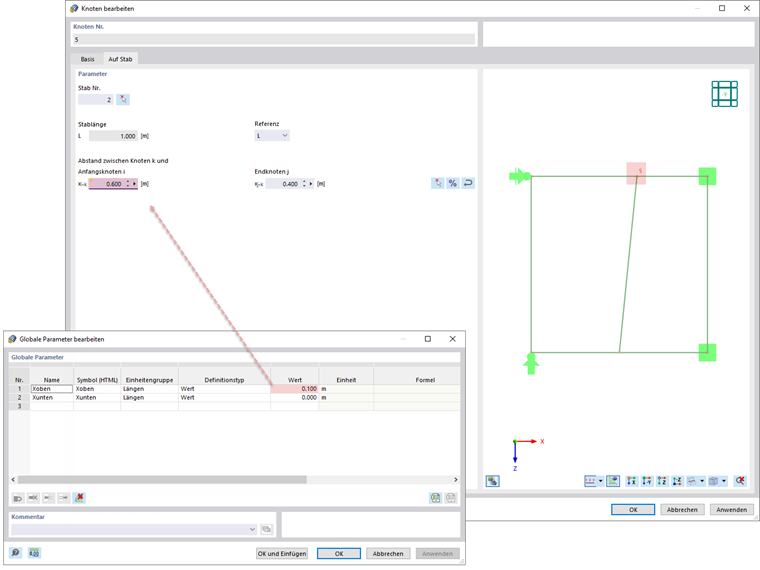Click the Knoten Nr. field showing 5
The height and width of the screenshot is (570, 760).
point(274,39)
